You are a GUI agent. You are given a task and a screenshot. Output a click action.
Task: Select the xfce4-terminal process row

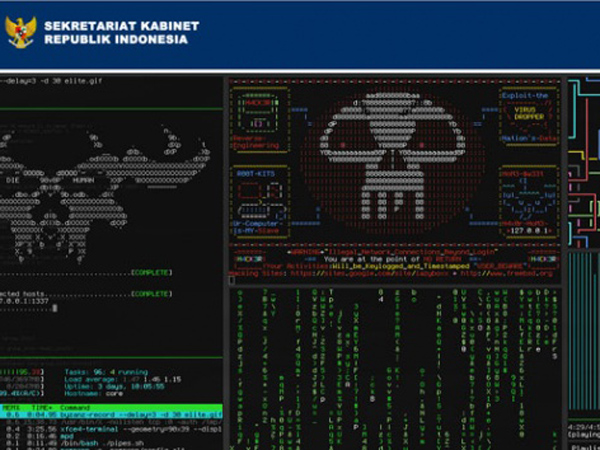111,429
